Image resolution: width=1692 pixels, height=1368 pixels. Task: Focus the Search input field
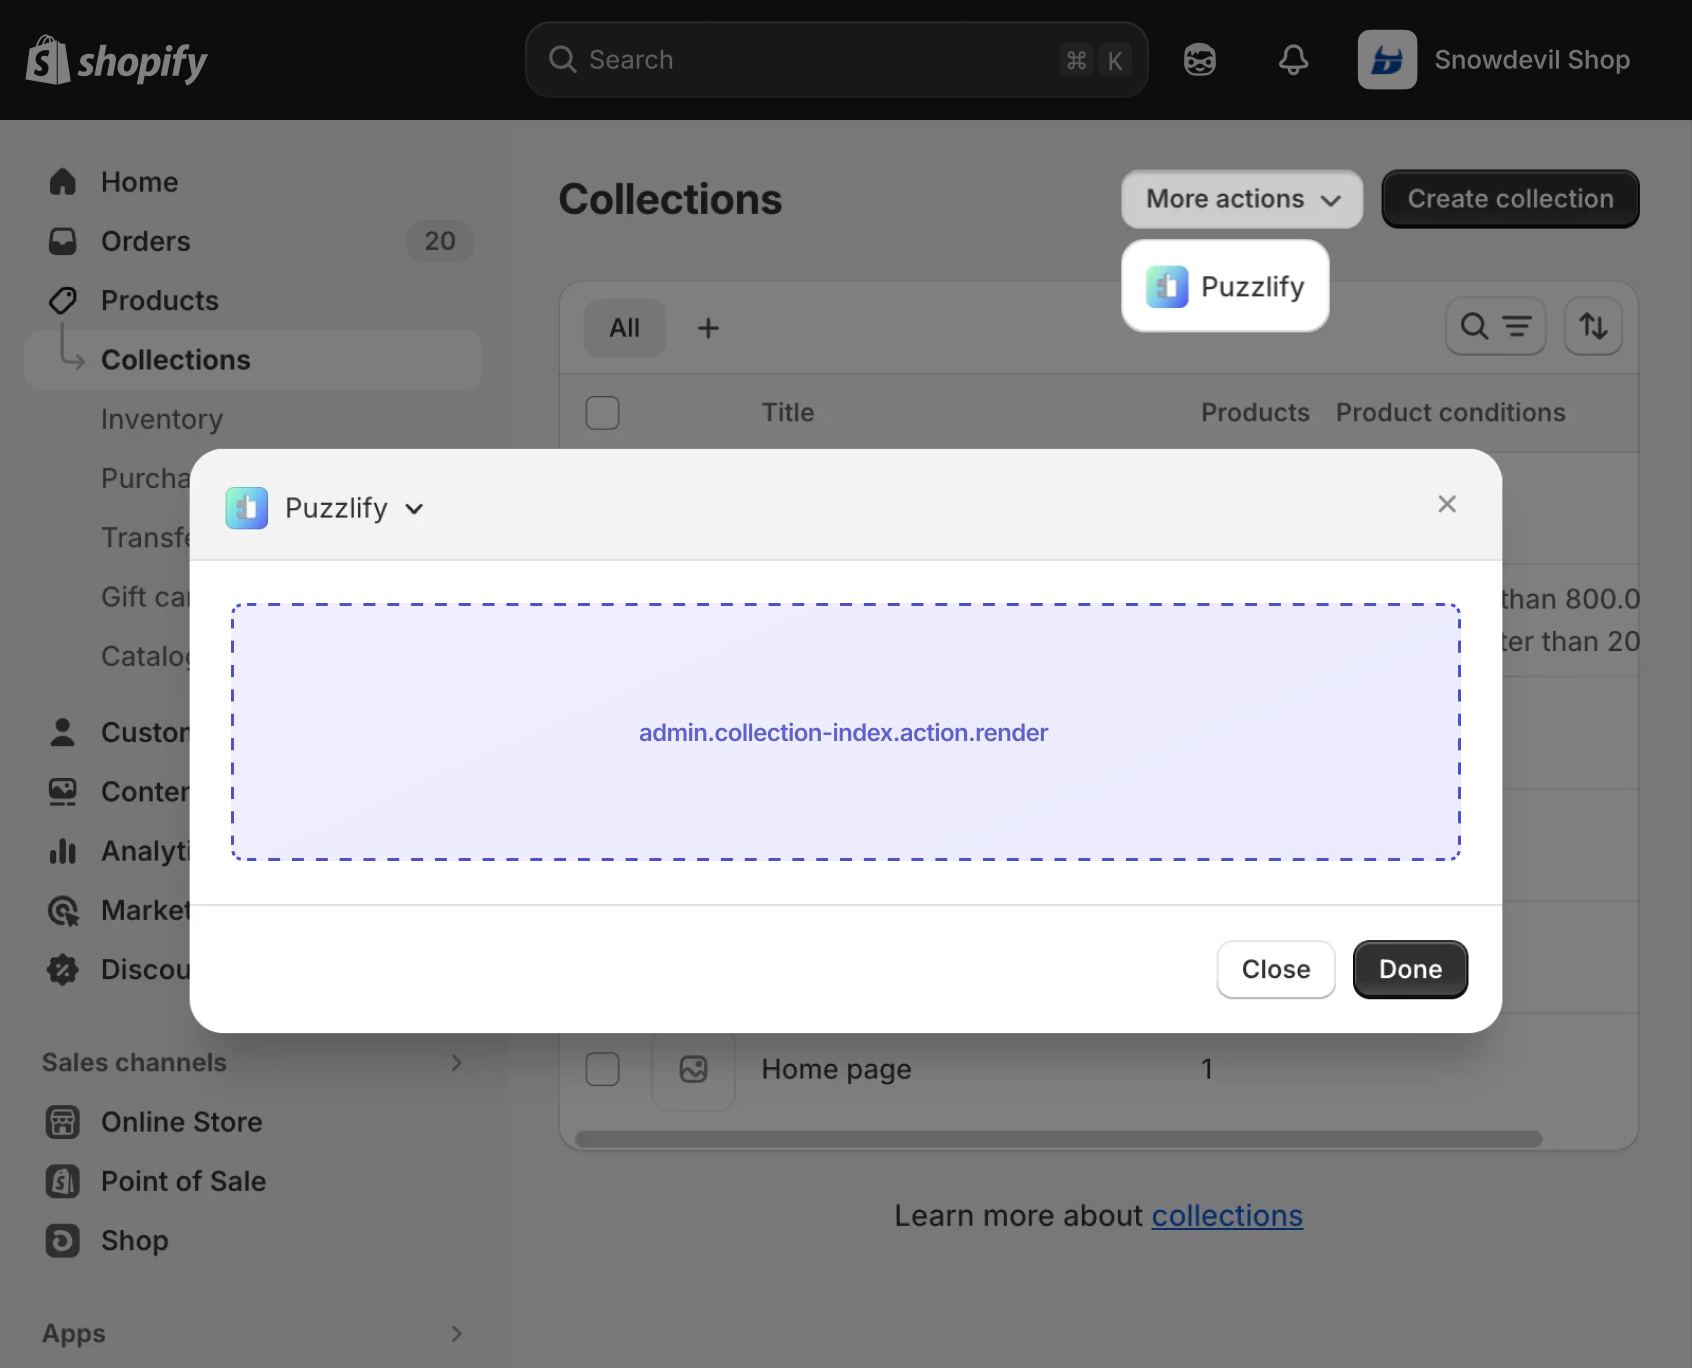(836, 60)
